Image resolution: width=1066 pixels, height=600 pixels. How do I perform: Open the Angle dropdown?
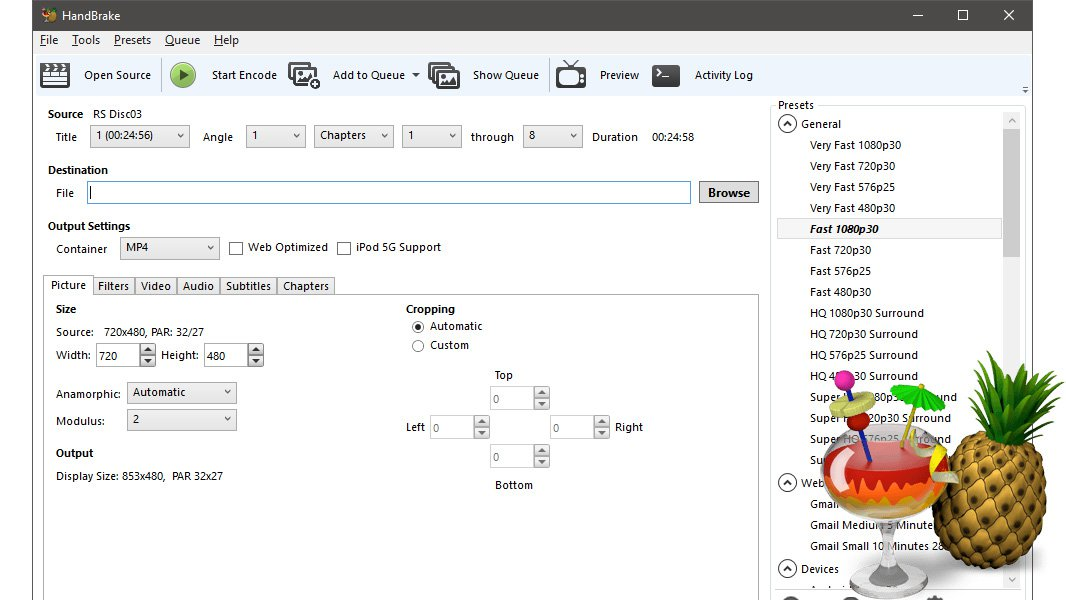275,136
